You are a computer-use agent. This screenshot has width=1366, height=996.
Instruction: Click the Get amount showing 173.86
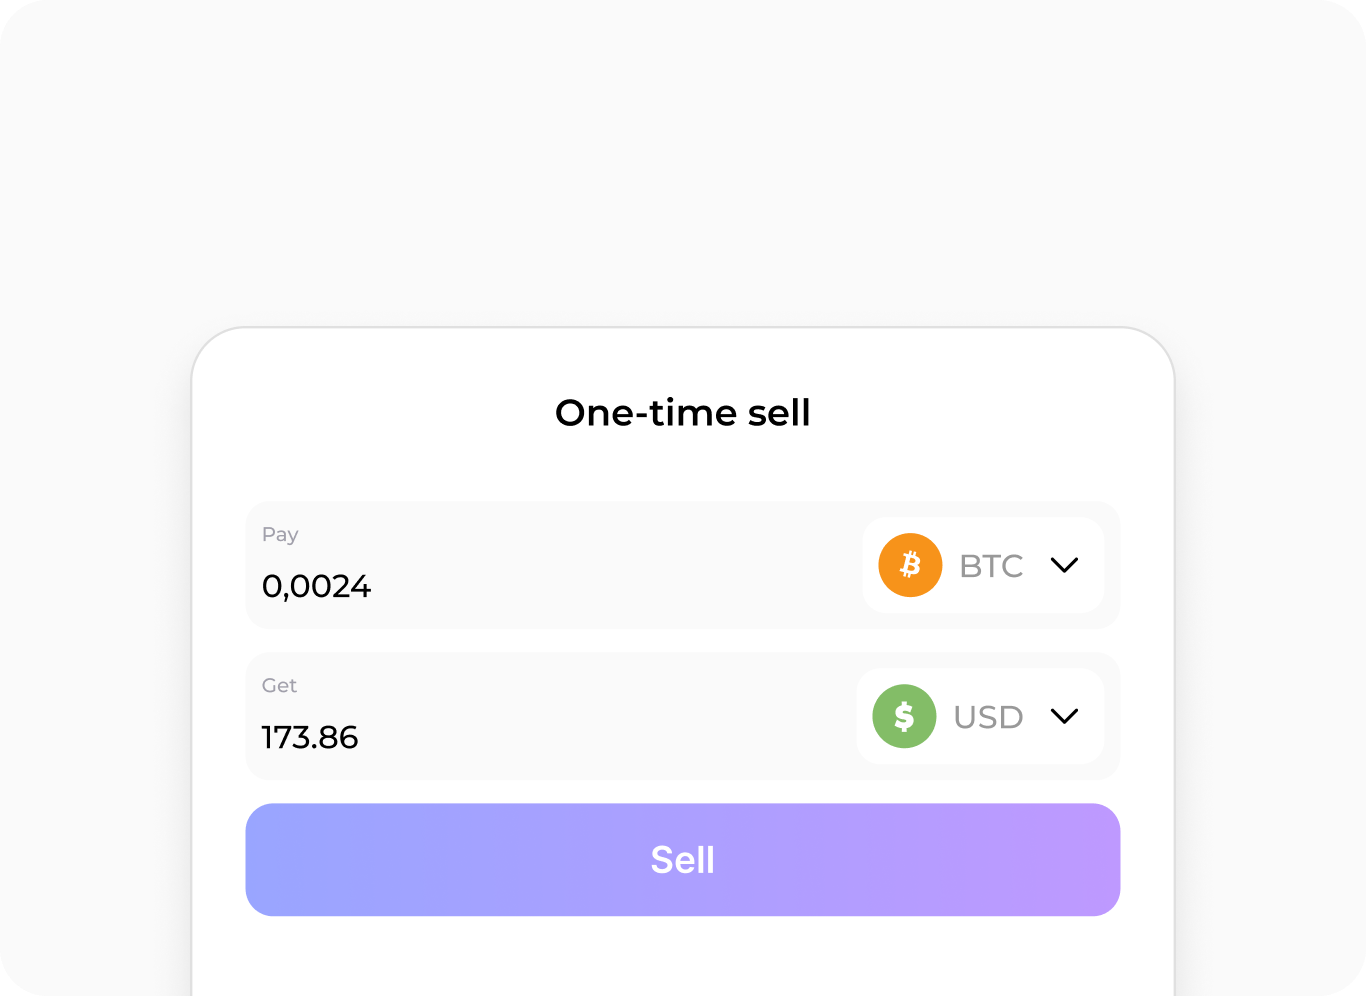pyautogui.click(x=311, y=738)
